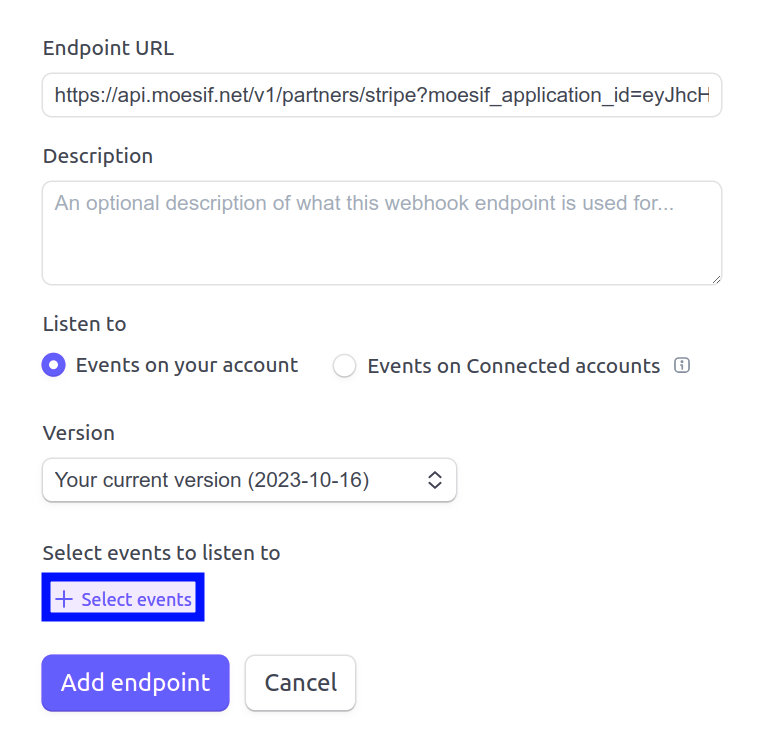Click the resize handle of Description box

(715, 278)
